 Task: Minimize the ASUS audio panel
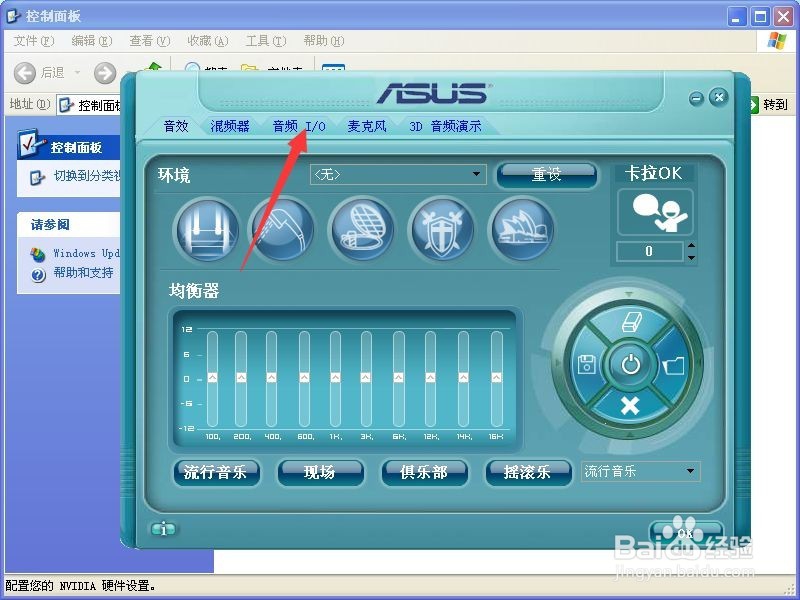click(x=696, y=97)
